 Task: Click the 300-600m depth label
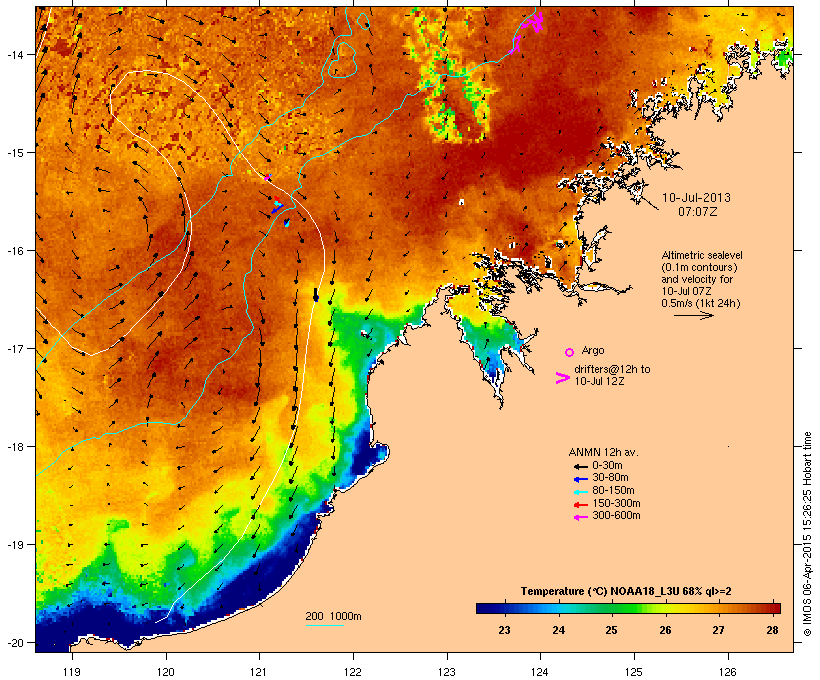click(616, 516)
